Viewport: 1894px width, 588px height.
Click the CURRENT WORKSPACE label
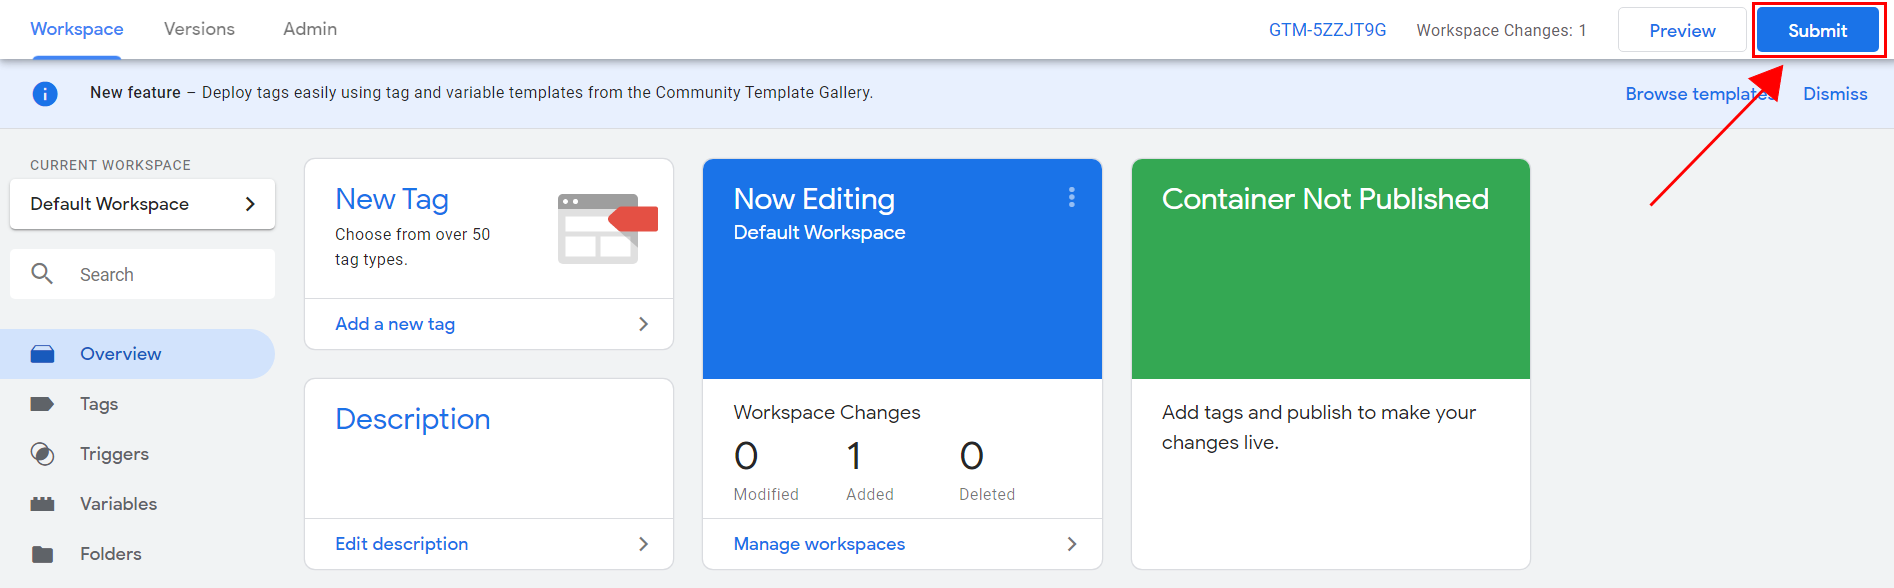pos(110,165)
